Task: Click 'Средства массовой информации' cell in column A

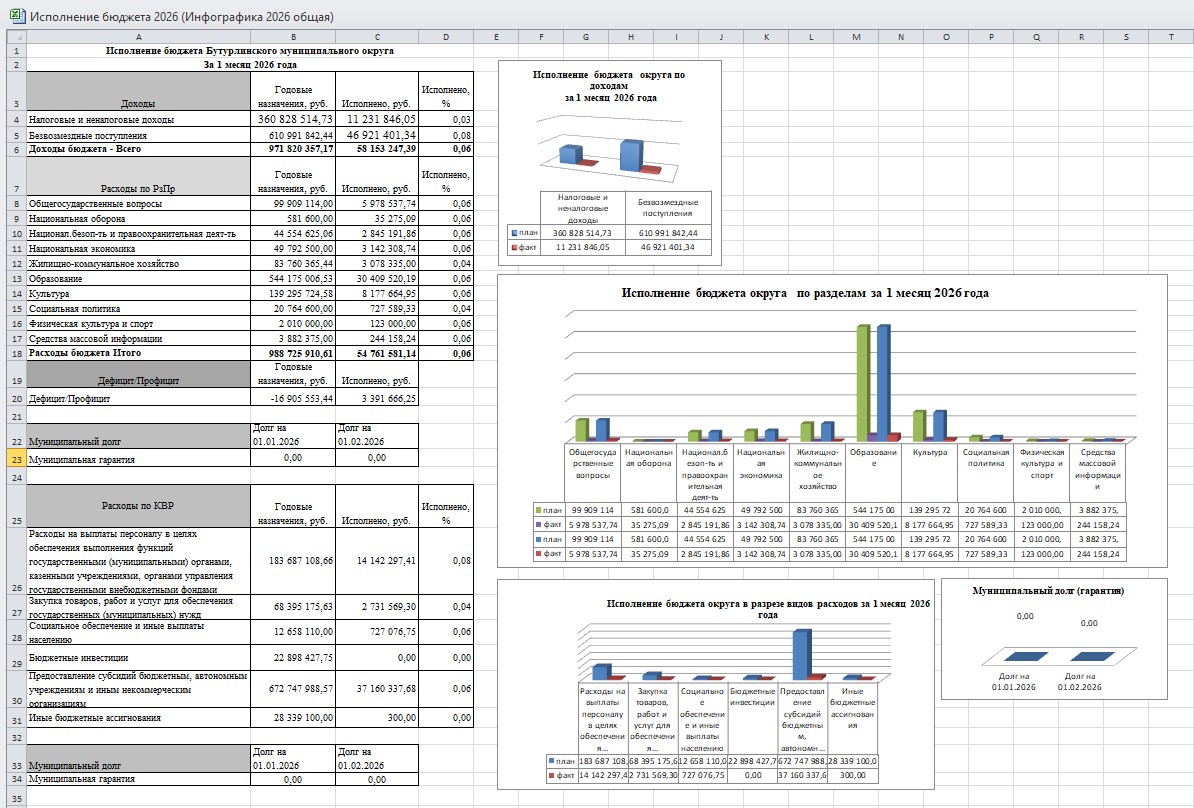Action: click(138, 339)
